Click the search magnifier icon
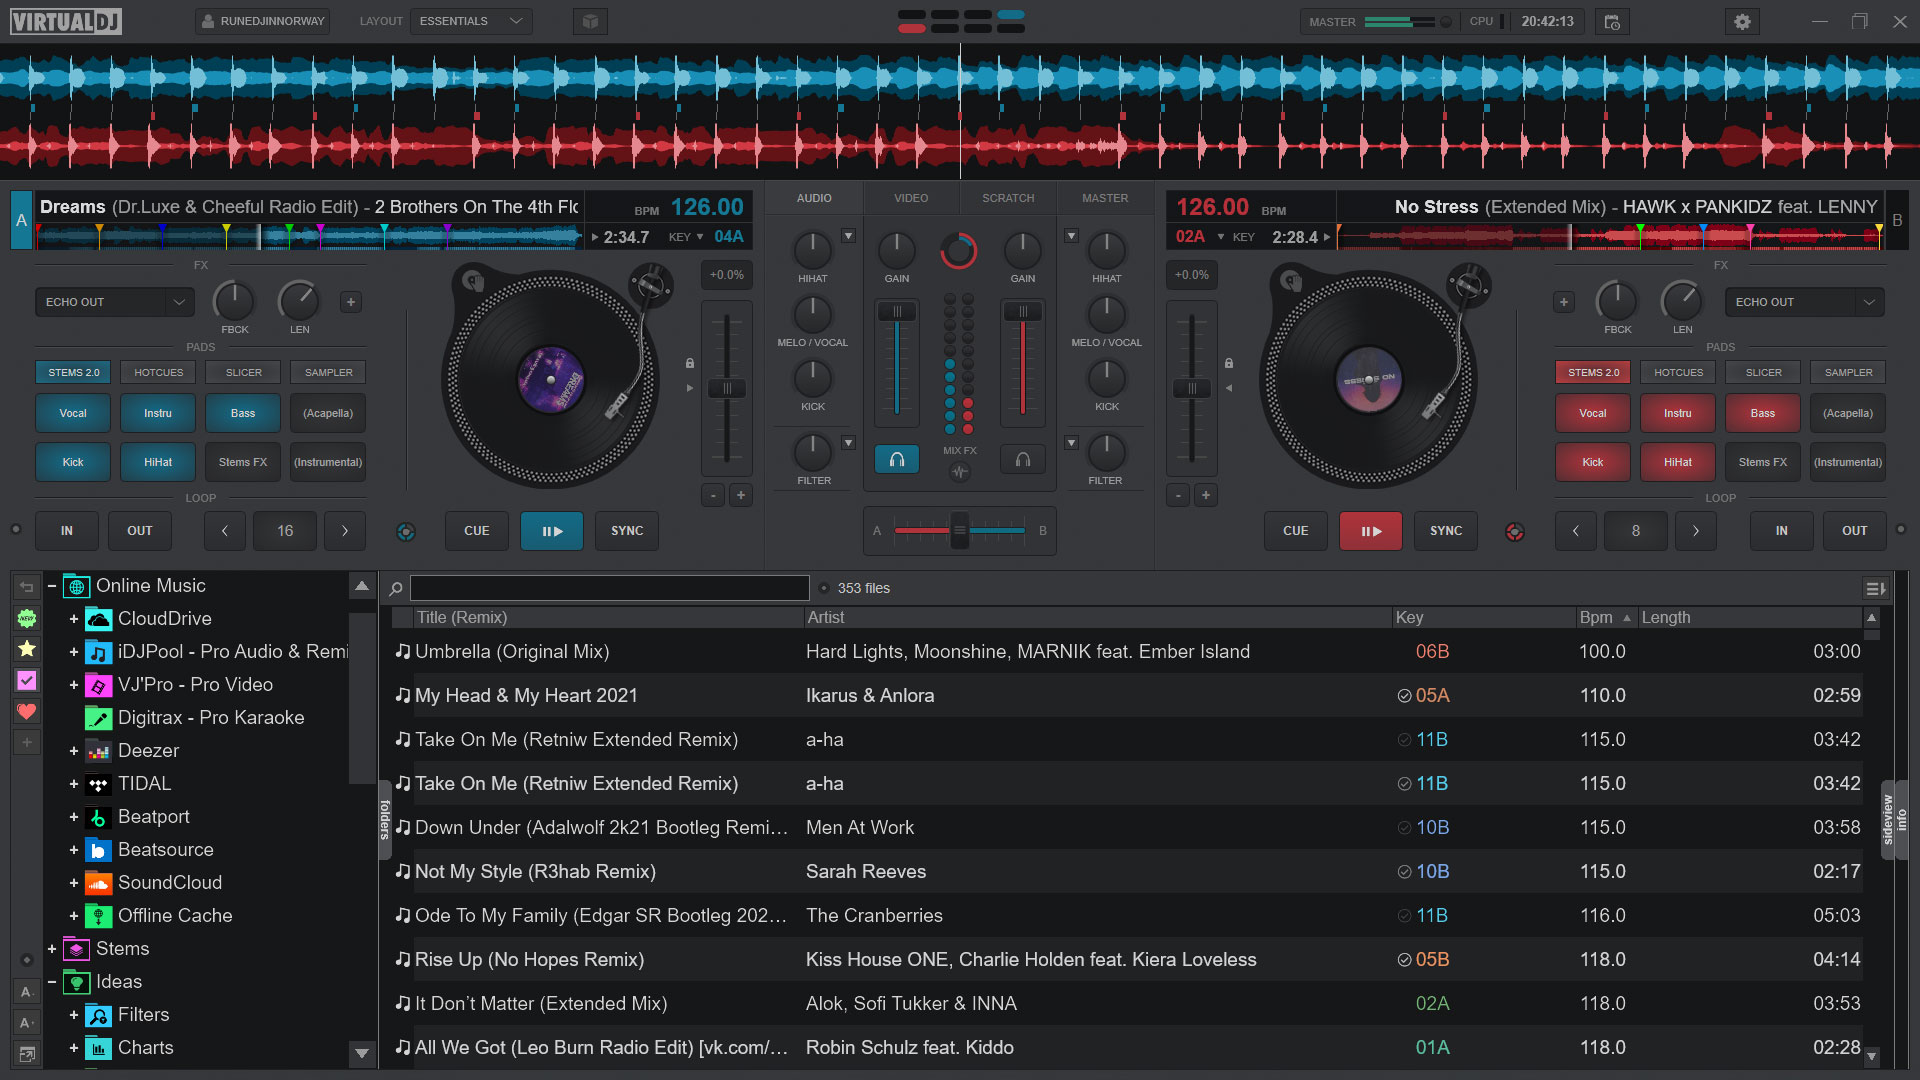The width and height of the screenshot is (1920, 1080). tap(396, 589)
